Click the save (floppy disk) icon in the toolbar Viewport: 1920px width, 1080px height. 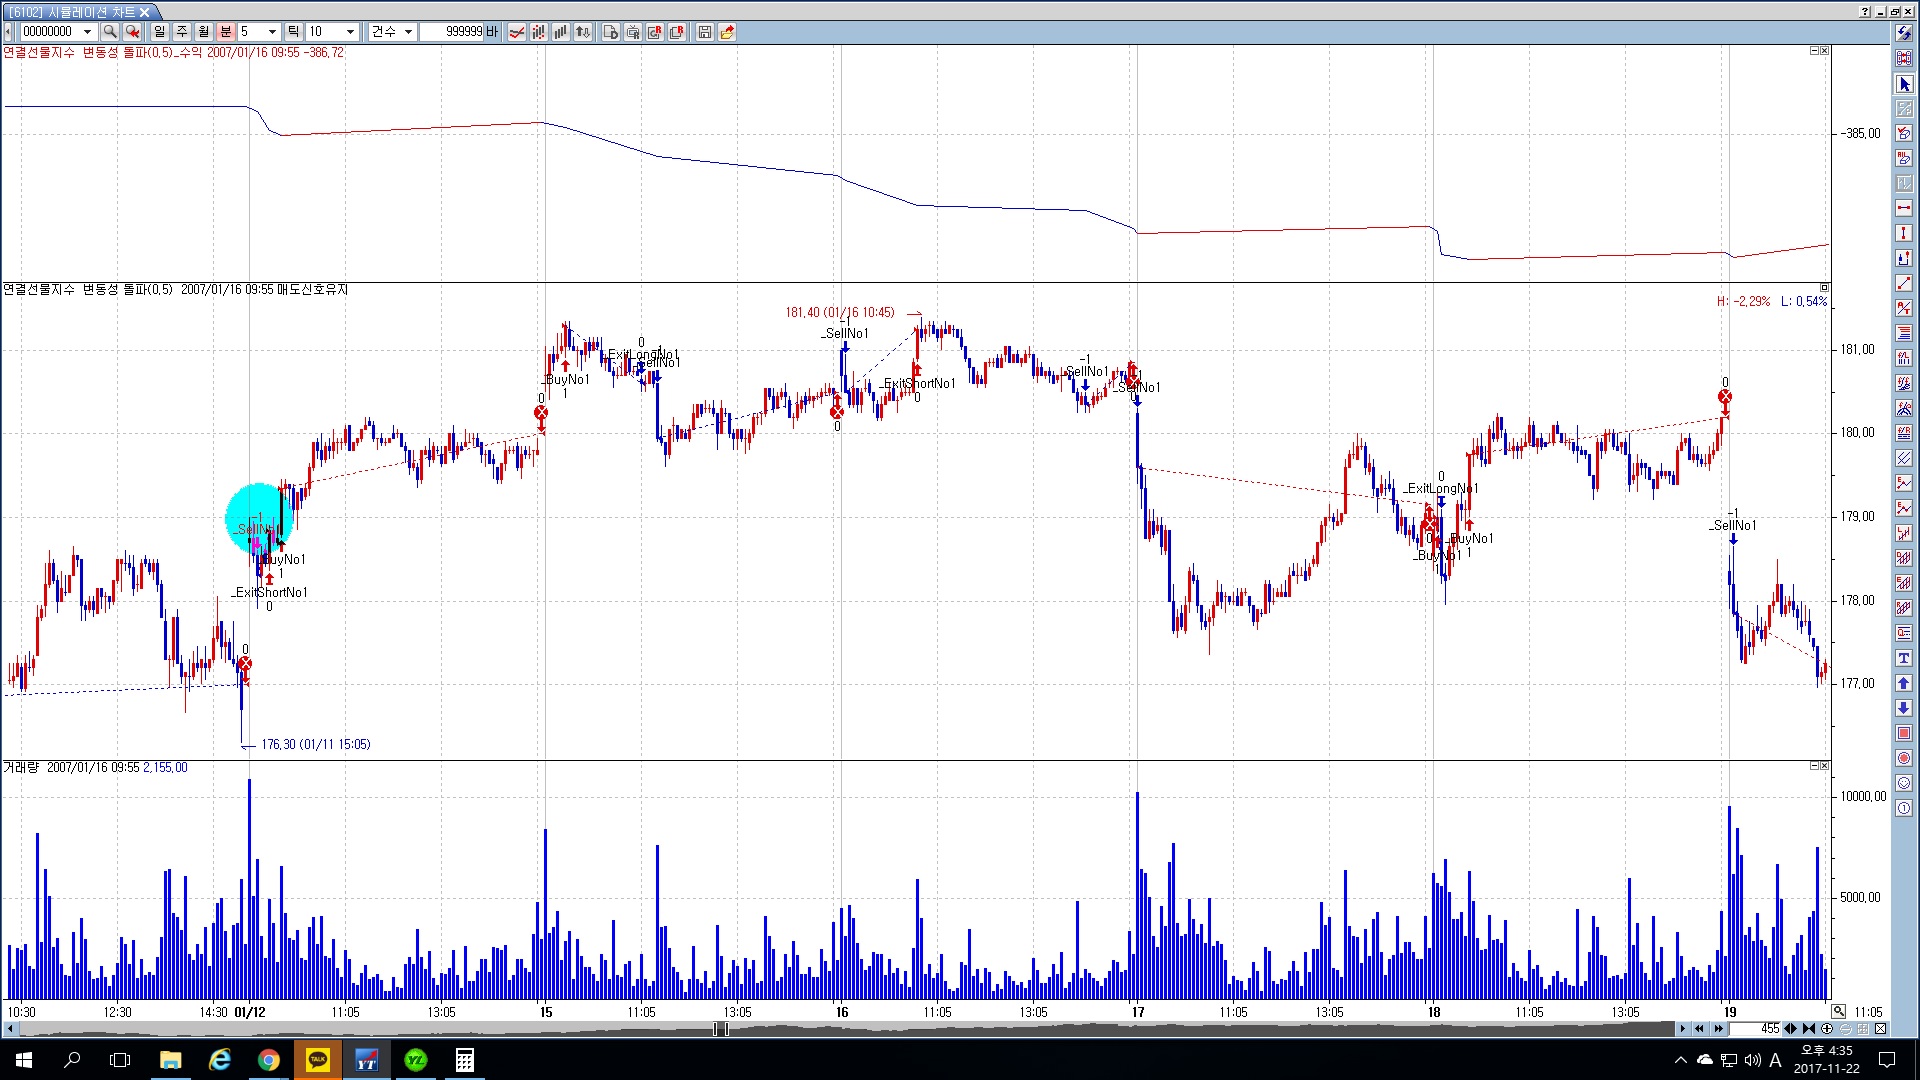click(705, 32)
